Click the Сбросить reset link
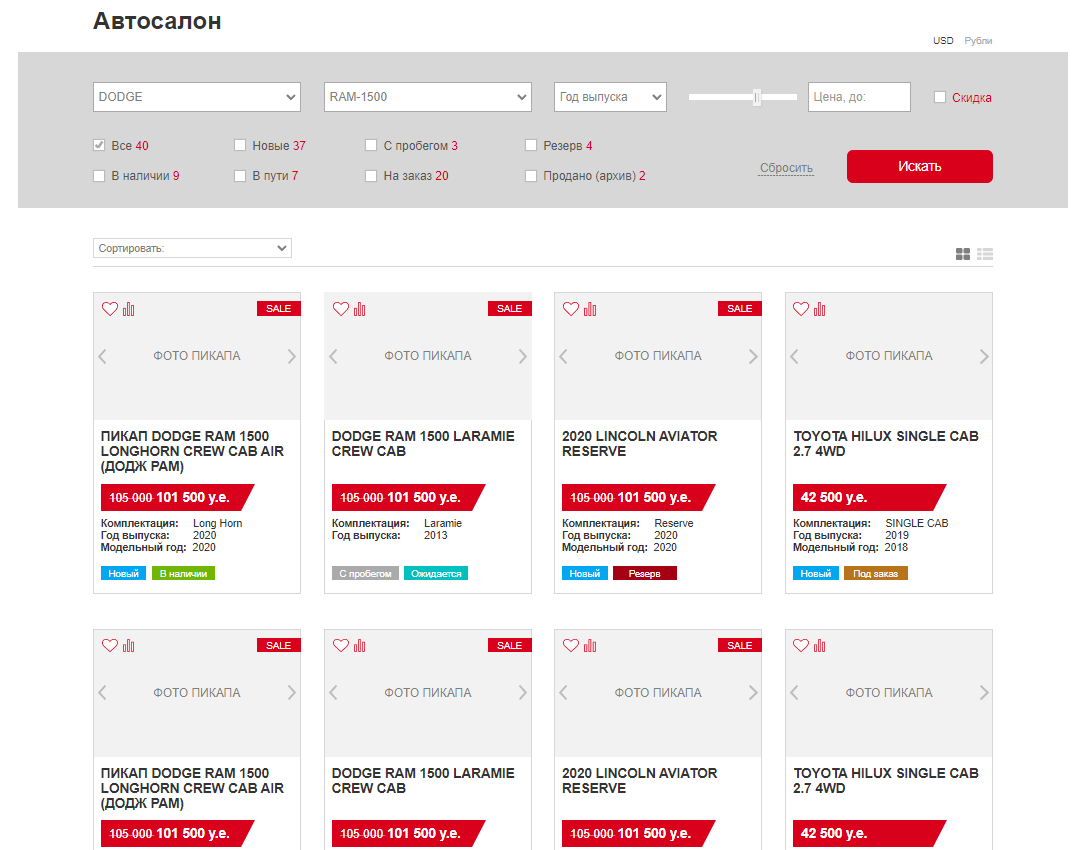Screen dimensions: 1090x850 pyautogui.click(x=786, y=168)
